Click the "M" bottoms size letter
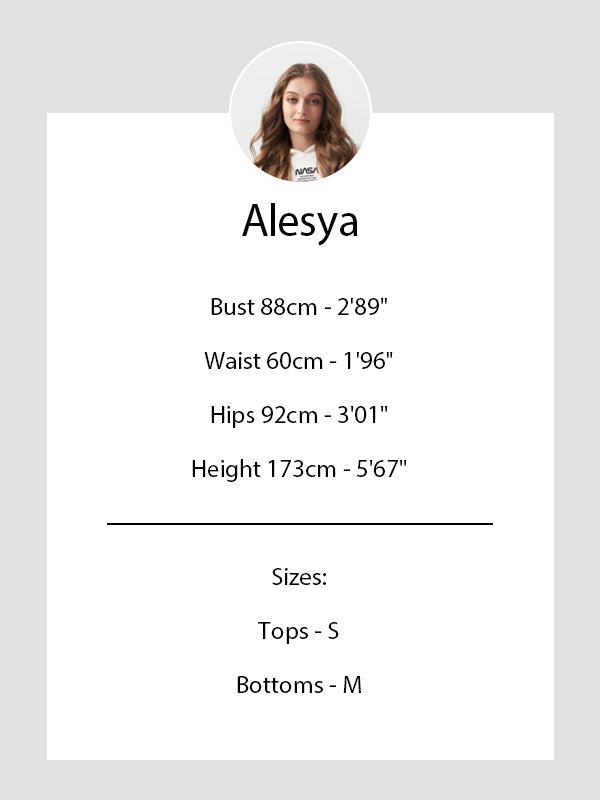This screenshot has width=600, height=800. 352,685
